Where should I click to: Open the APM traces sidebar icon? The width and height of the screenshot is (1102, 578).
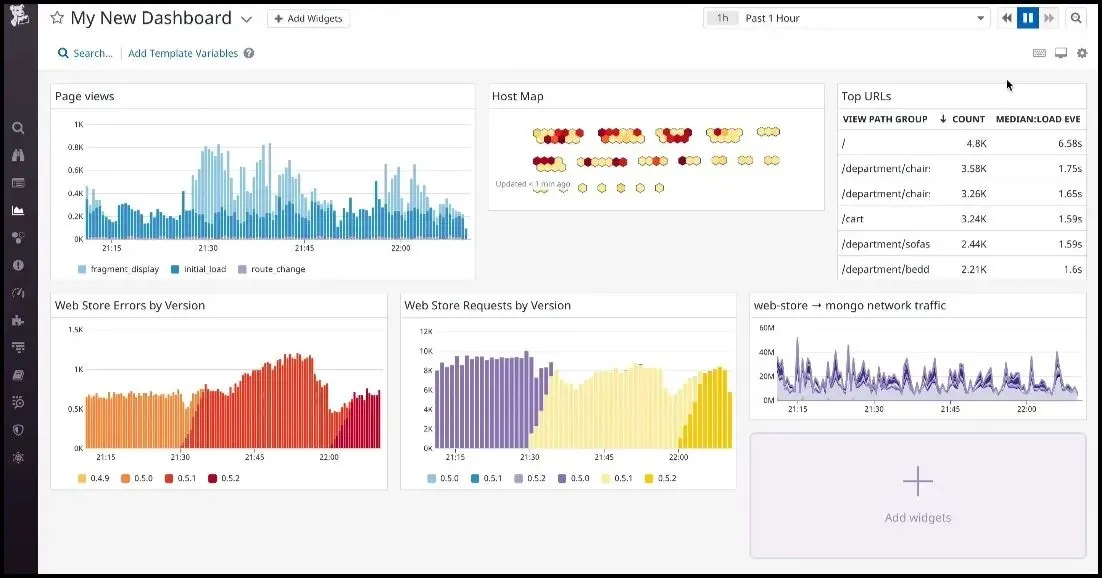click(18, 347)
